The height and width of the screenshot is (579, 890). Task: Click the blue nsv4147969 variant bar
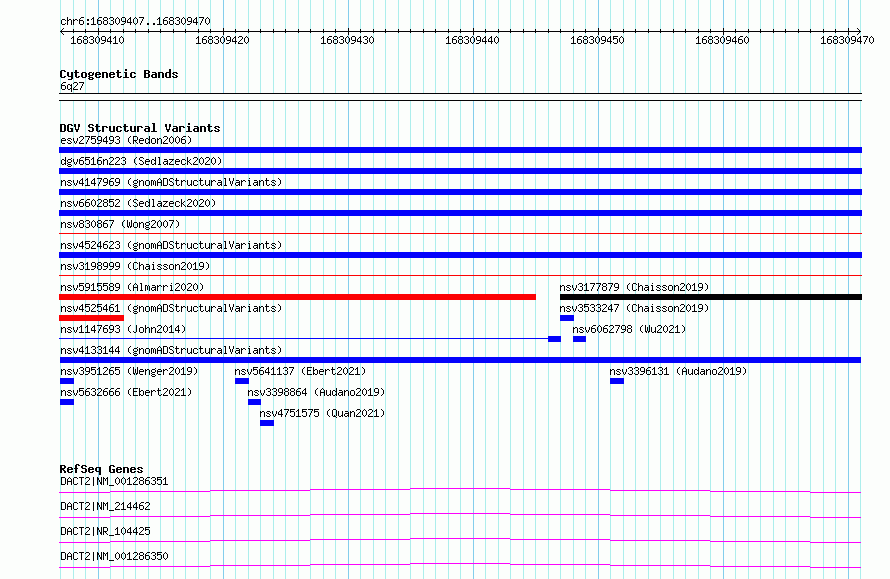[x=460, y=192]
